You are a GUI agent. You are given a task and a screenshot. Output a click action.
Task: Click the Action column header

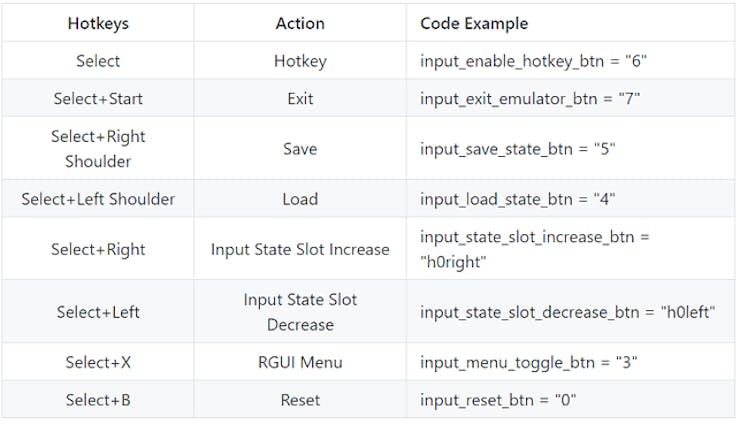pos(300,23)
